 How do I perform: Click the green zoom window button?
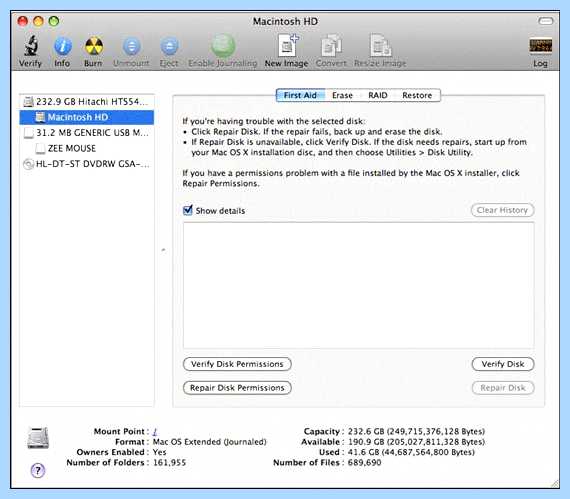[54, 21]
